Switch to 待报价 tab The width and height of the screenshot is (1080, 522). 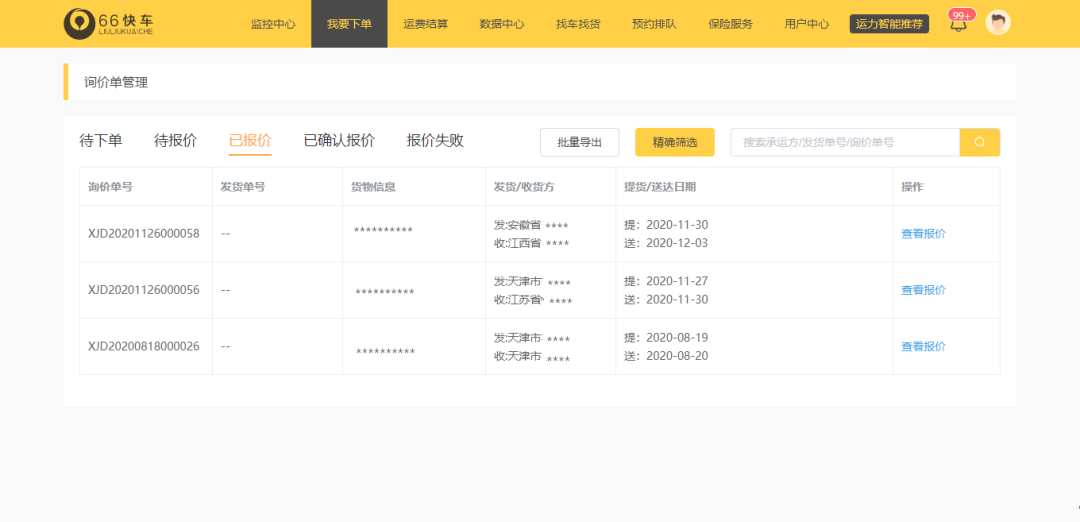point(176,141)
